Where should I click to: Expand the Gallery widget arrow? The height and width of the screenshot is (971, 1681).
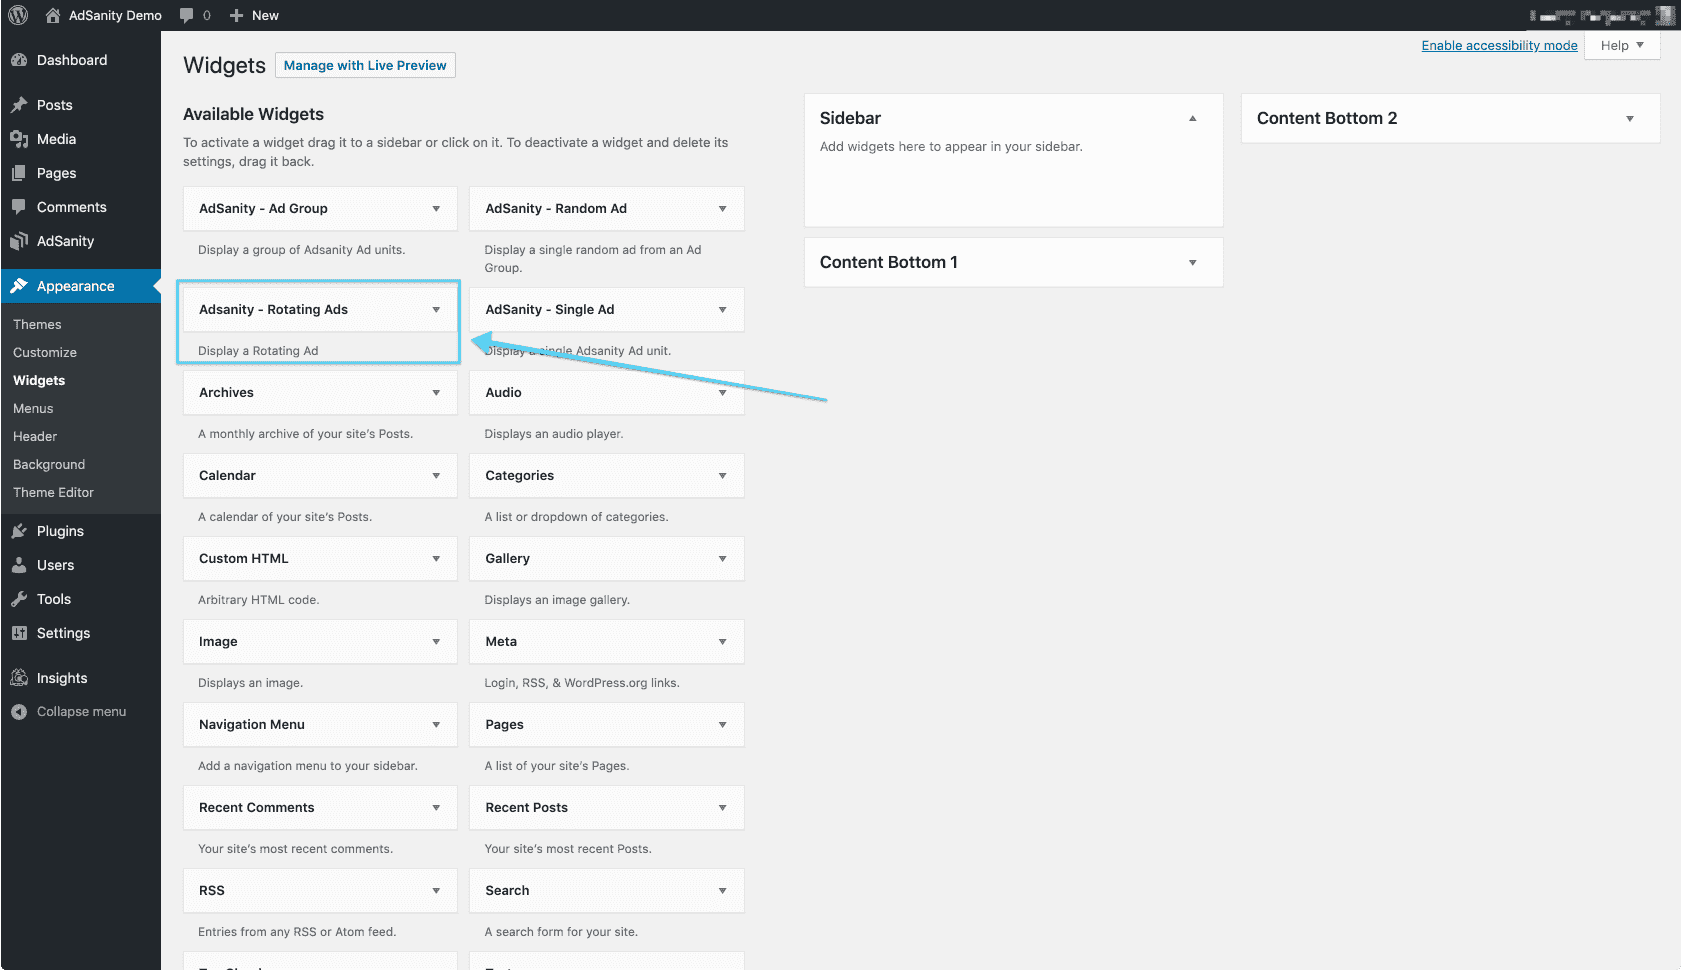(x=722, y=559)
